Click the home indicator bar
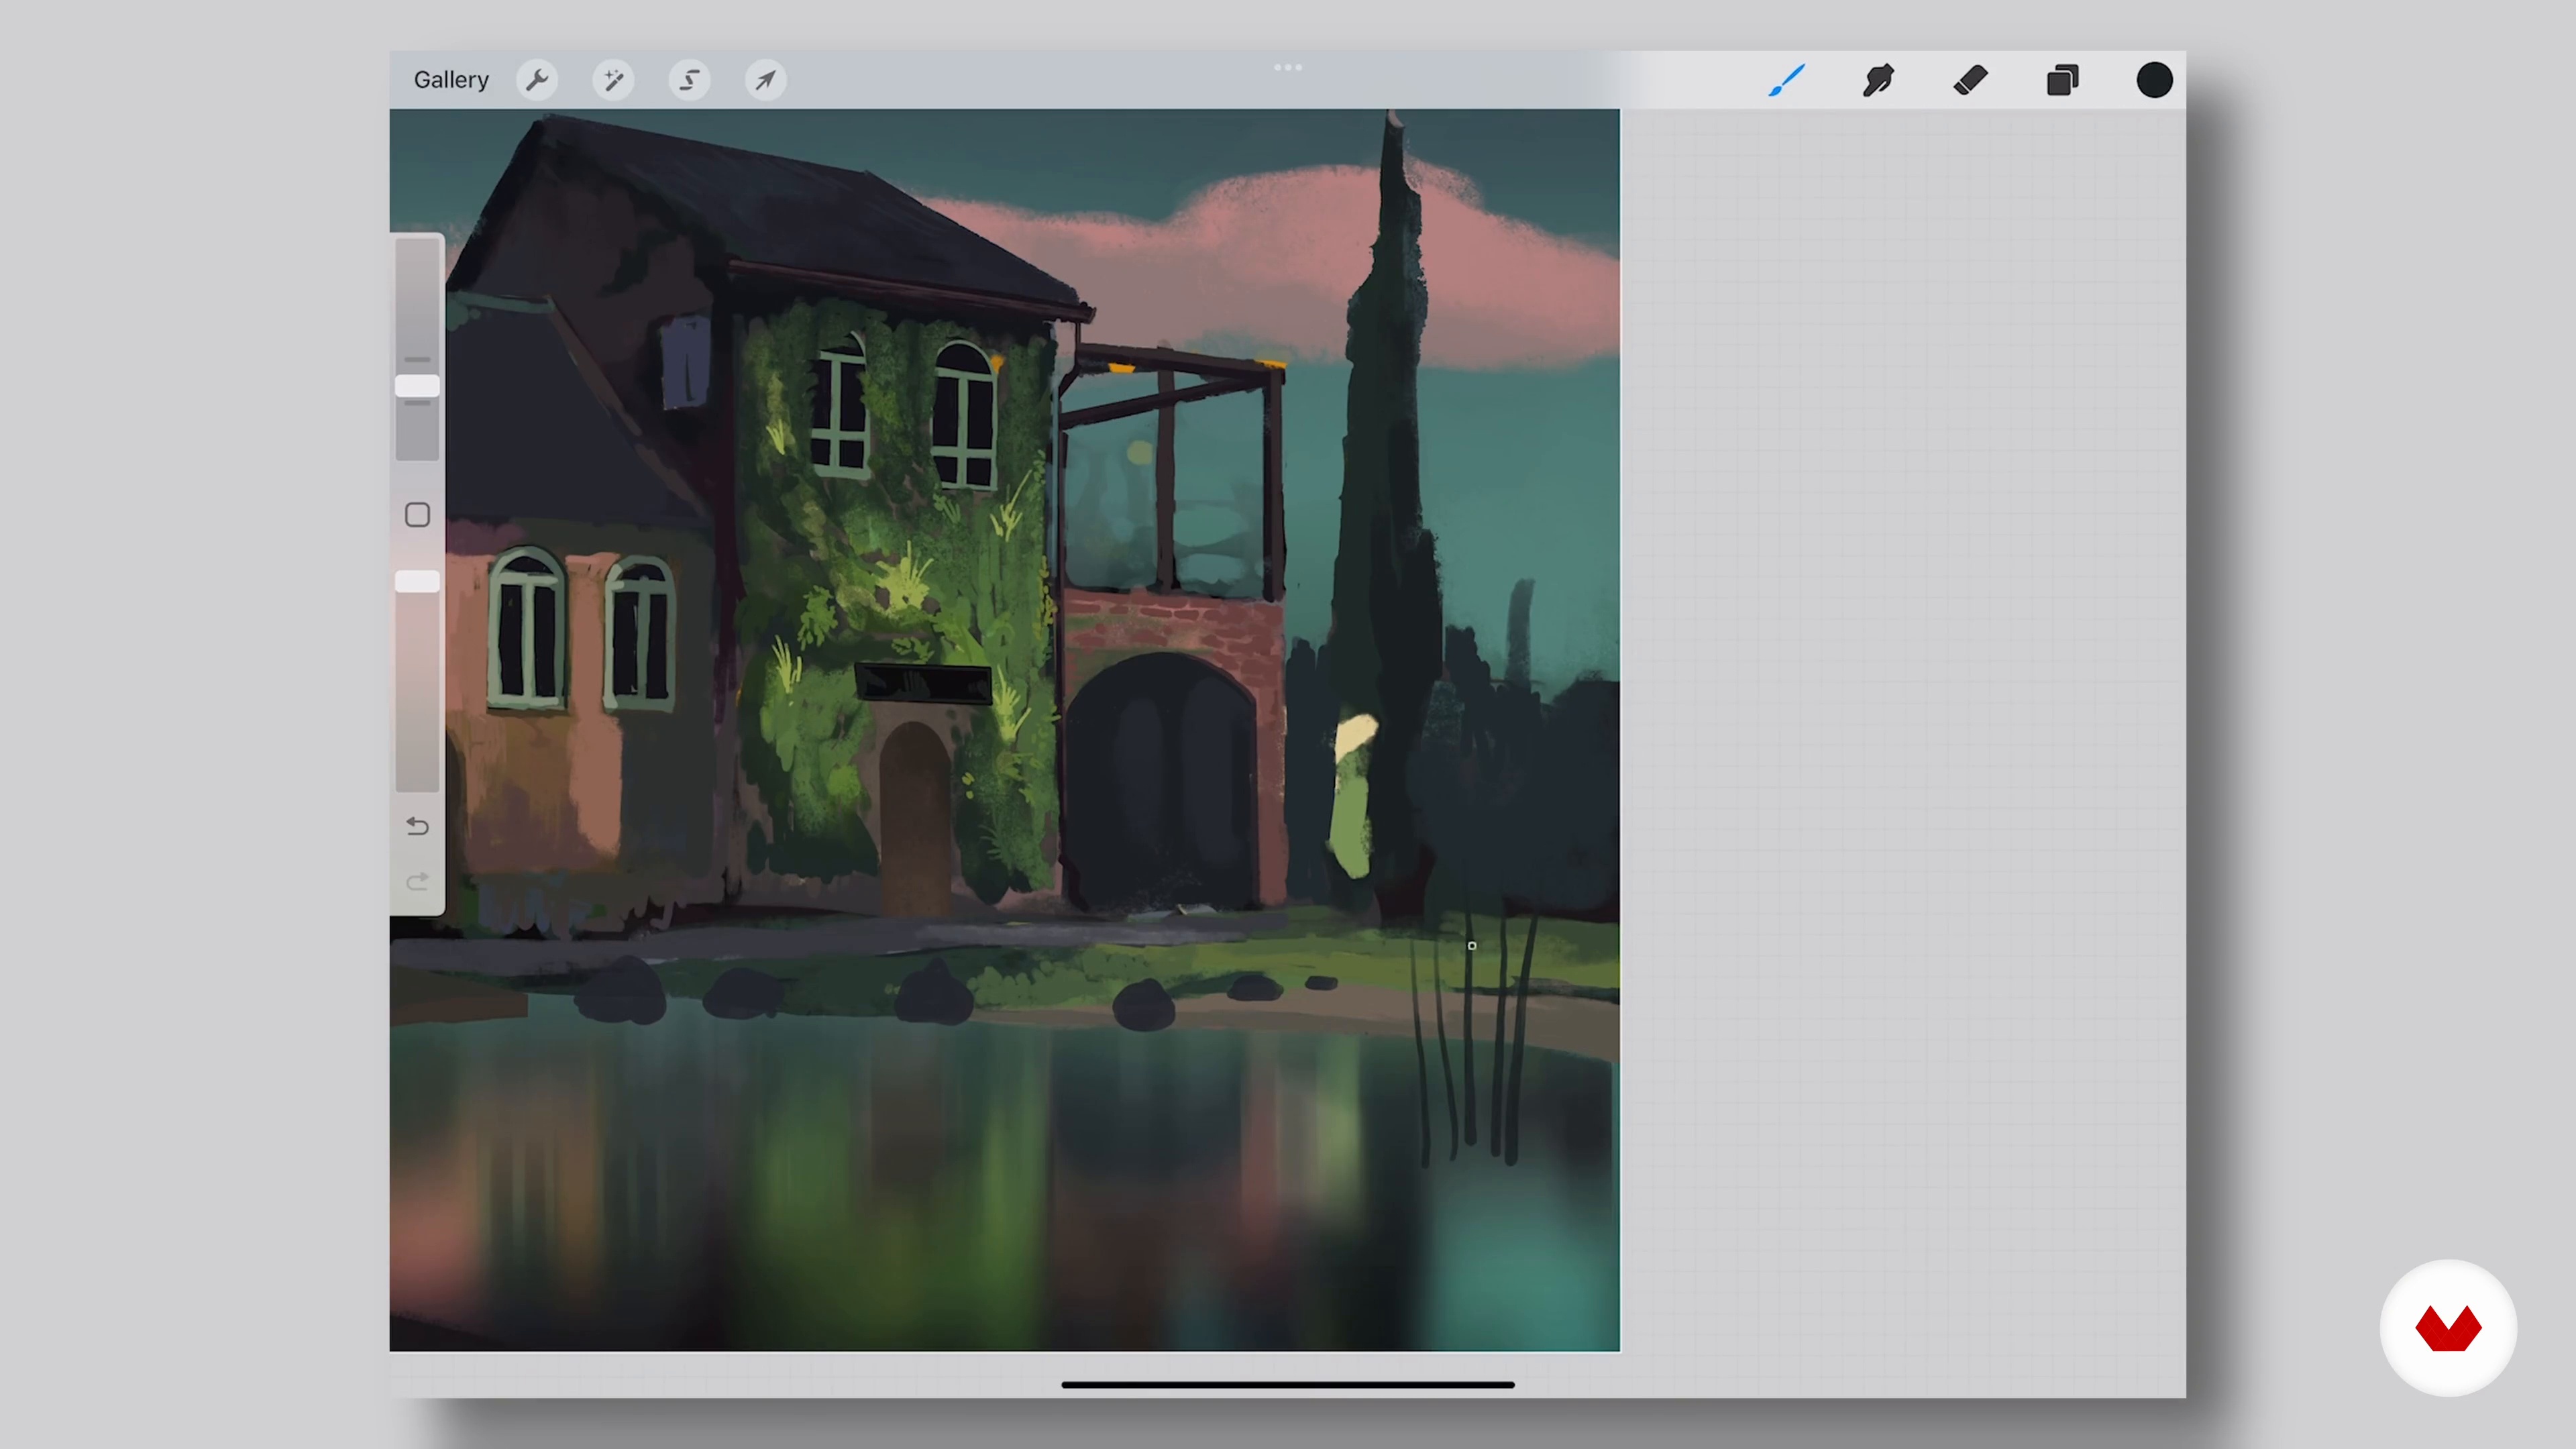The height and width of the screenshot is (1449, 2576). click(x=1287, y=1385)
